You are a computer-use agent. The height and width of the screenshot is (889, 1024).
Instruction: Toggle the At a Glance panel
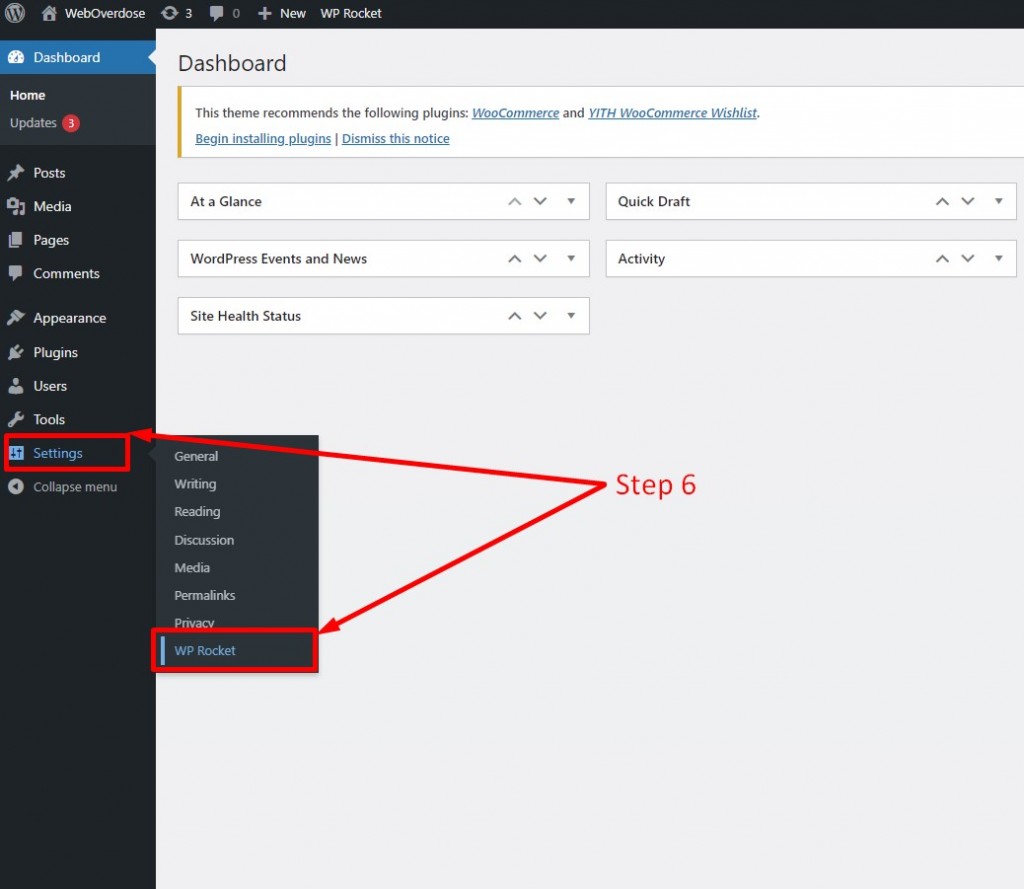(x=571, y=201)
